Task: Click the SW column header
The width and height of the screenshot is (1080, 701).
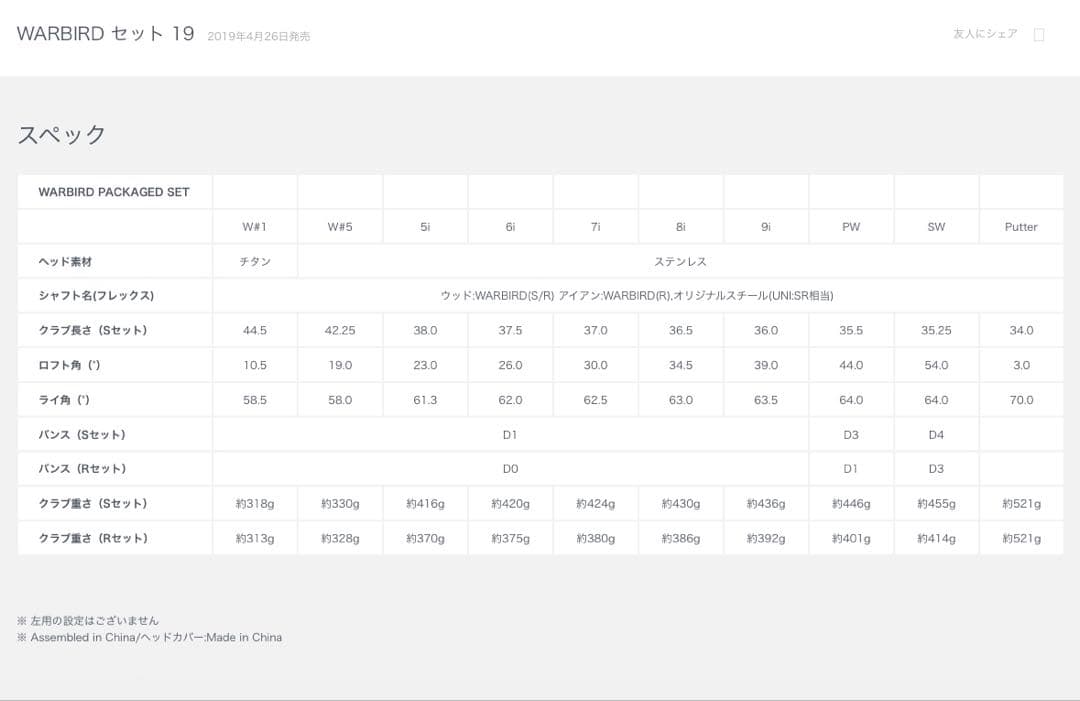Action: pos(936,227)
